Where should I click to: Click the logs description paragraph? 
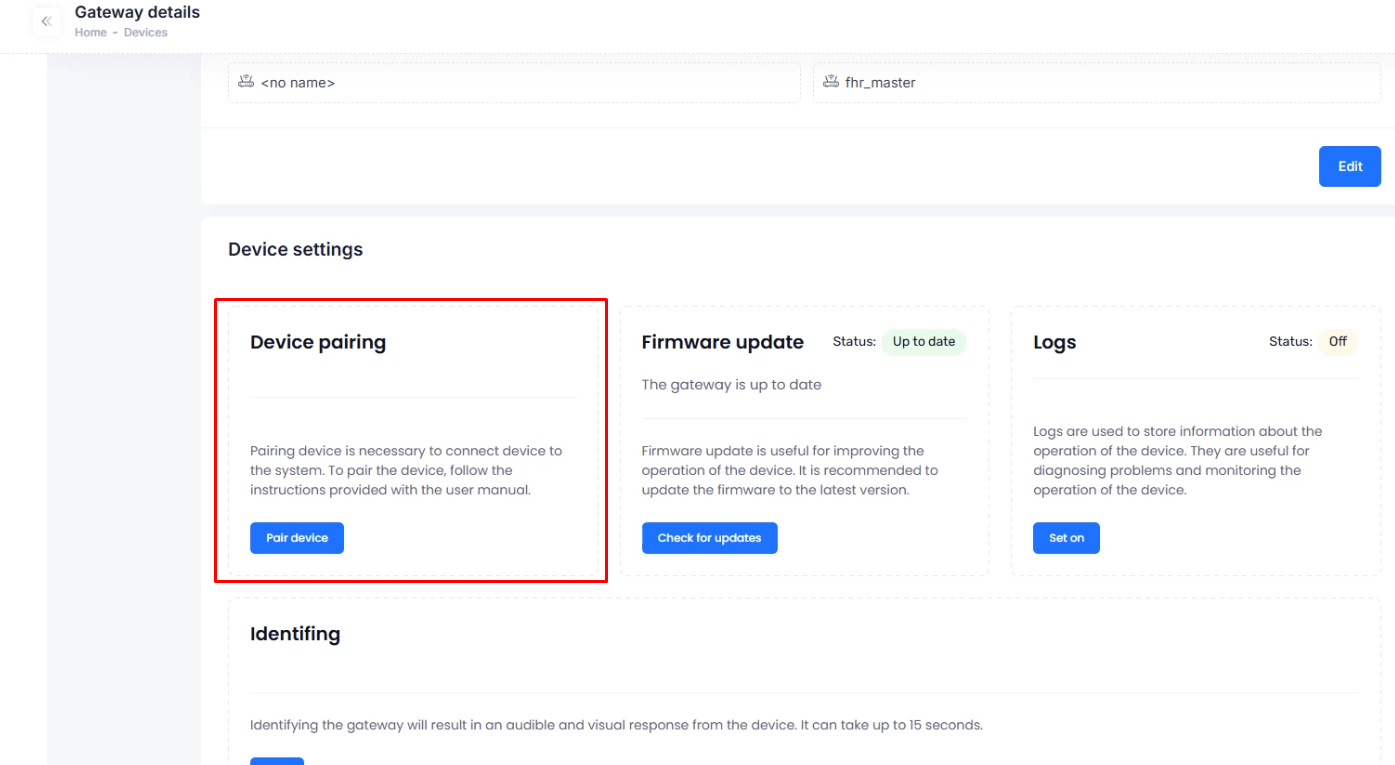1178,461
